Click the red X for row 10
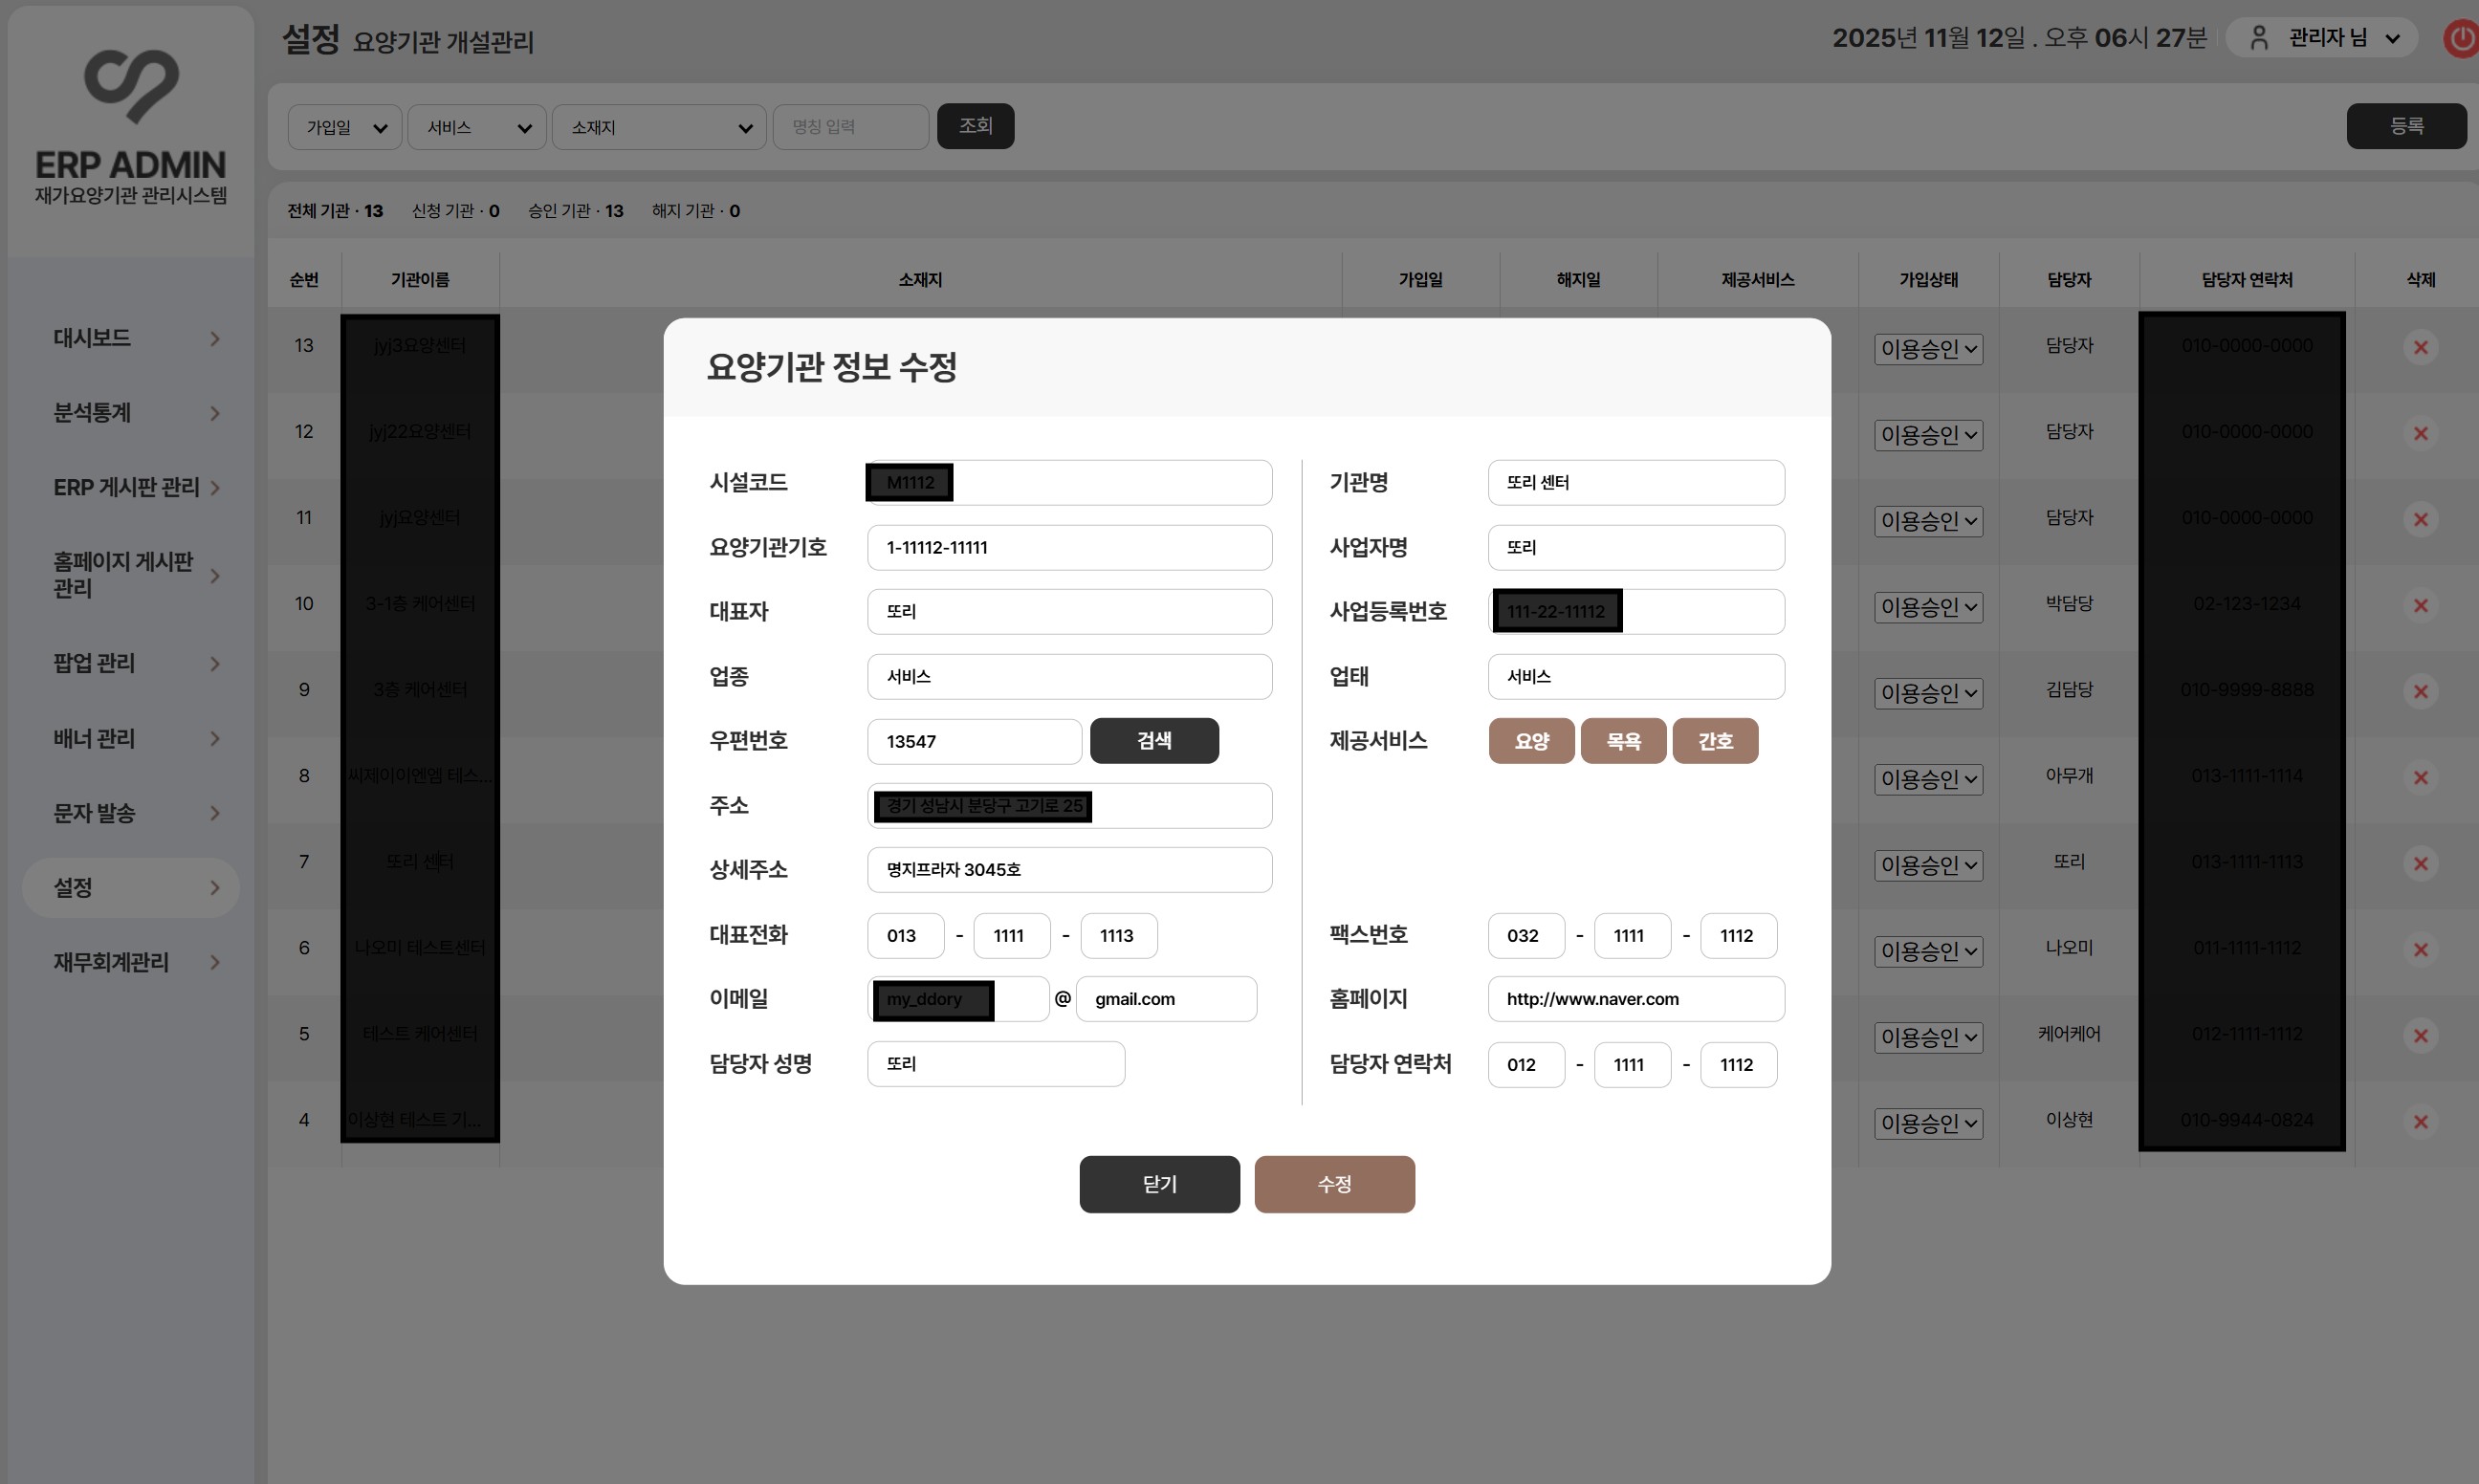 (2420, 605)
